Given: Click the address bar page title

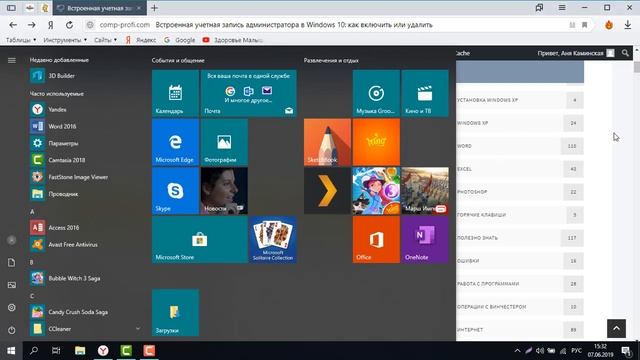Looking at the screenshot, I should pyautogui.click(x=294, y=25).
